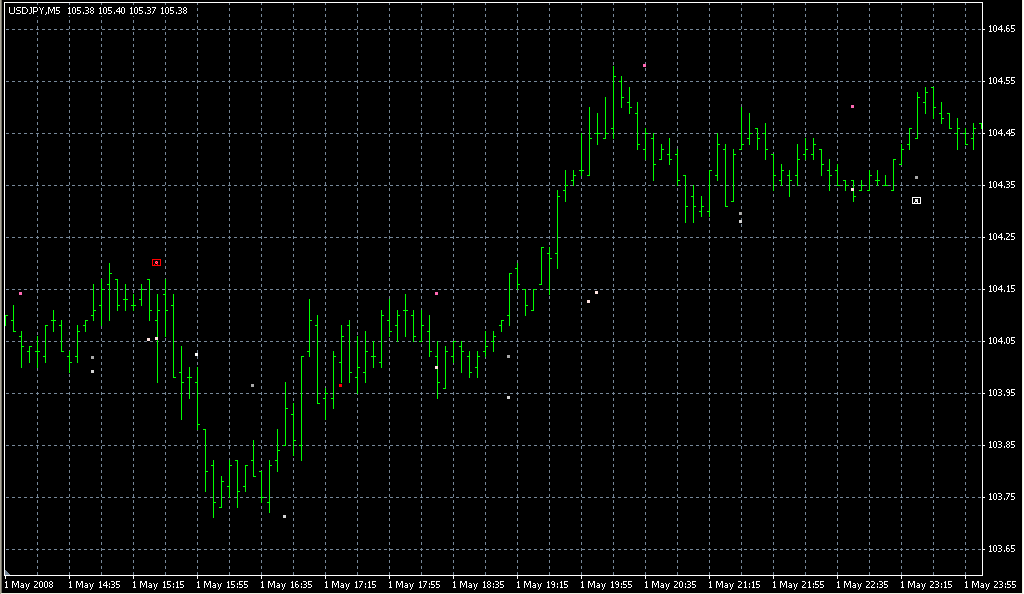This screenshot has width=1024, height=594.
Task: Click the USDJPY,M5 chart title
Action: [33, 10]
